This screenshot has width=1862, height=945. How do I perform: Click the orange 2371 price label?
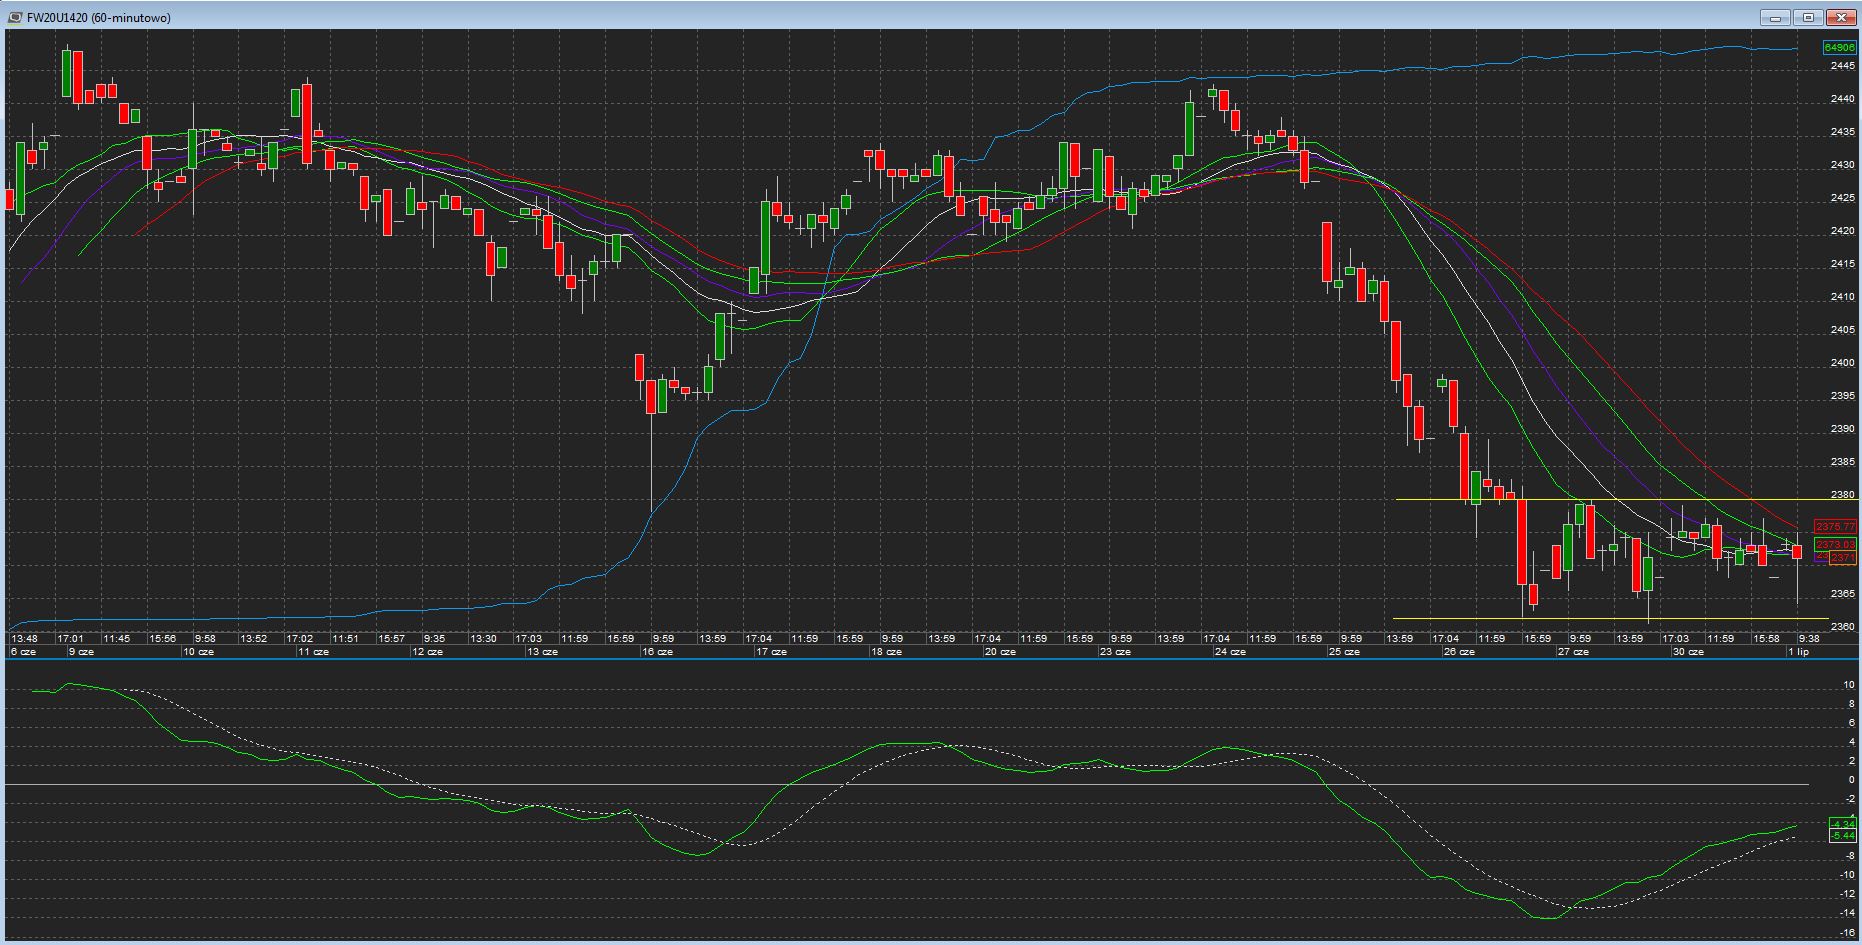(x=1843, y=557)
